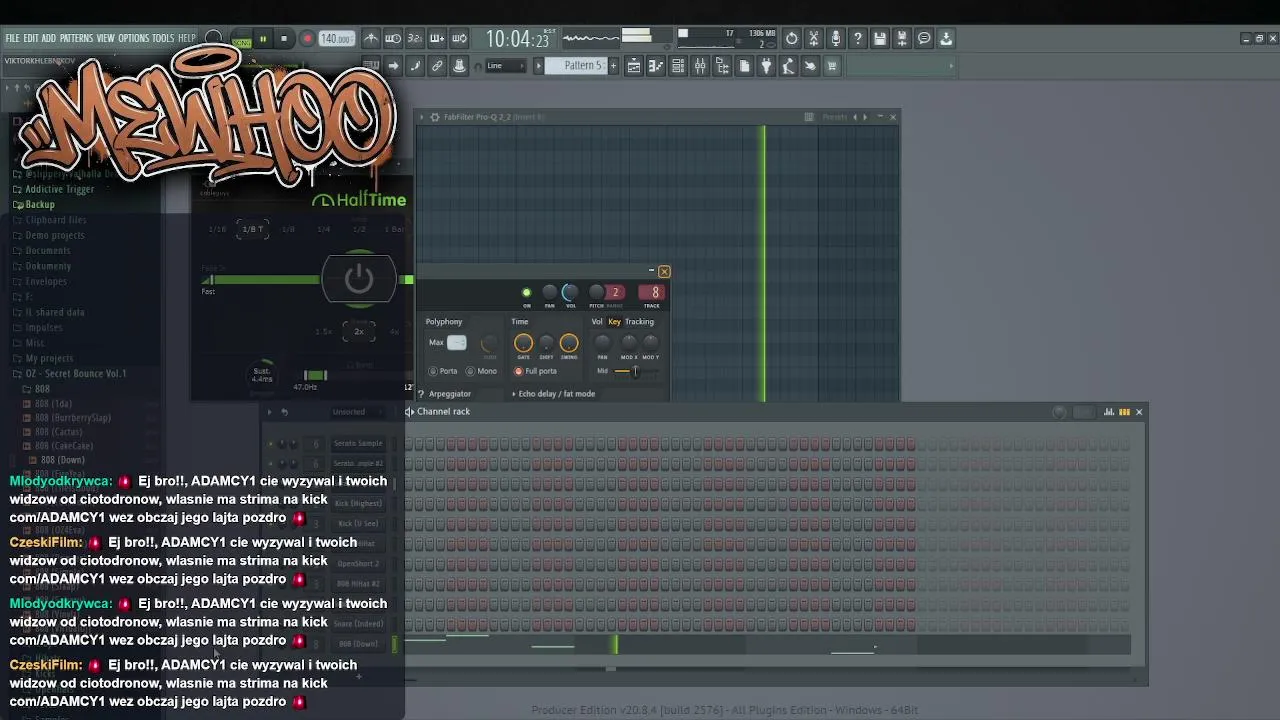
Task: Open the PATTERNS menu
Action: (x=76, y=38)
